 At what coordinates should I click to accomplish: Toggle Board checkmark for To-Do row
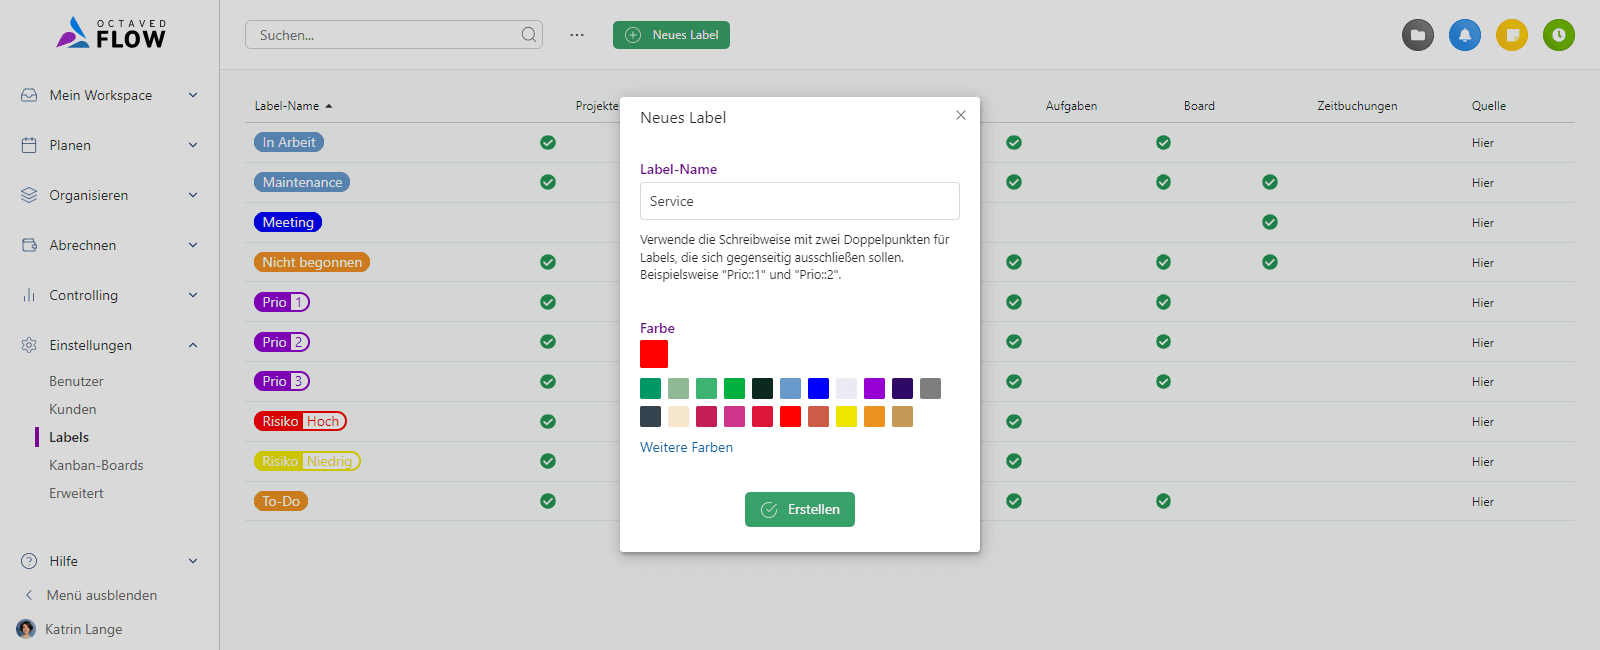tap(1163, 501)
